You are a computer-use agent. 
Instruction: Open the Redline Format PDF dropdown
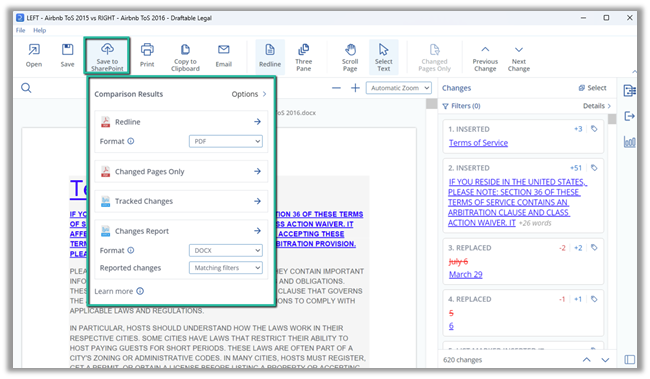[226, 141]
